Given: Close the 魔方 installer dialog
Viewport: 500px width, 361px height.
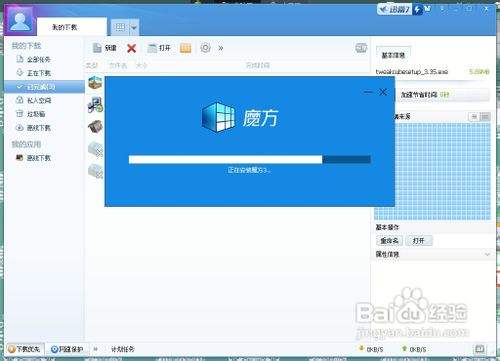Looking at the screenshot, I should (x=383, y=92).
